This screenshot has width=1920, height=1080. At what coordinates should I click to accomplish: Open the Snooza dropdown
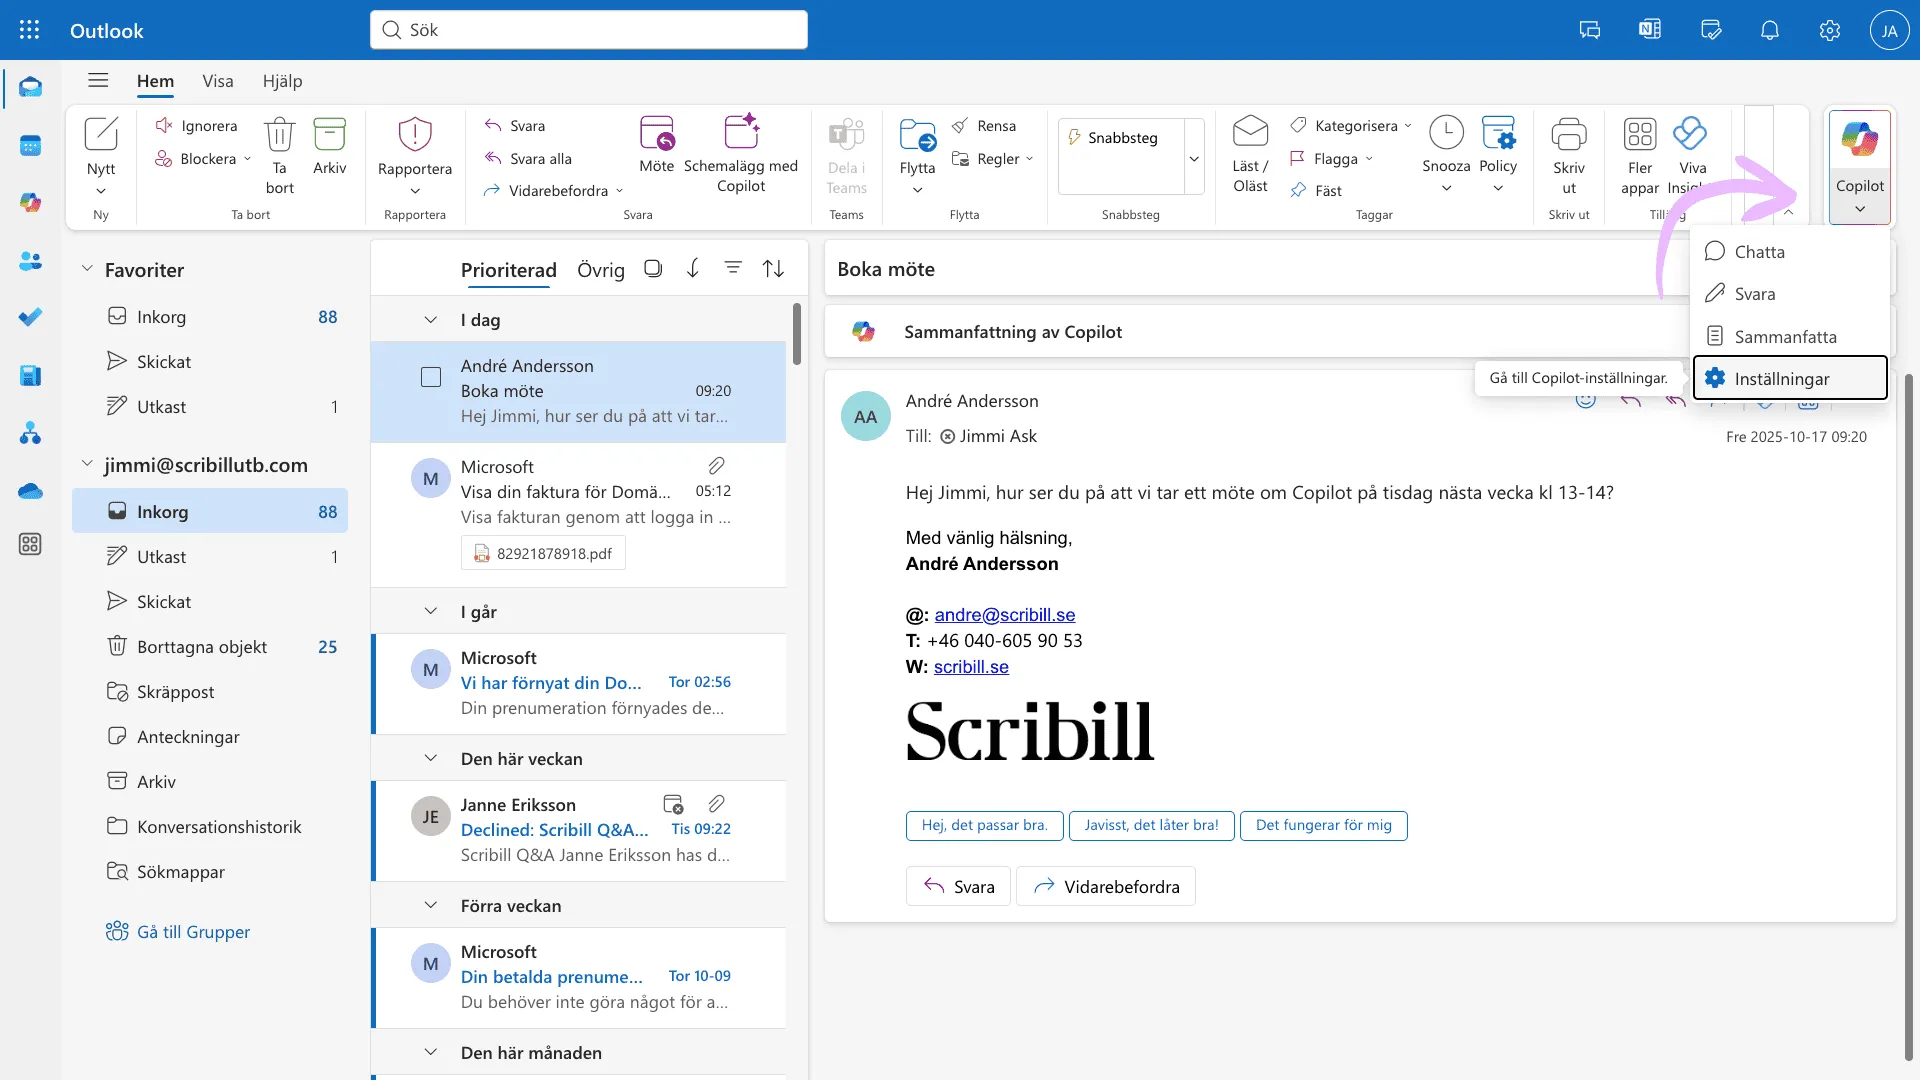1446,188
